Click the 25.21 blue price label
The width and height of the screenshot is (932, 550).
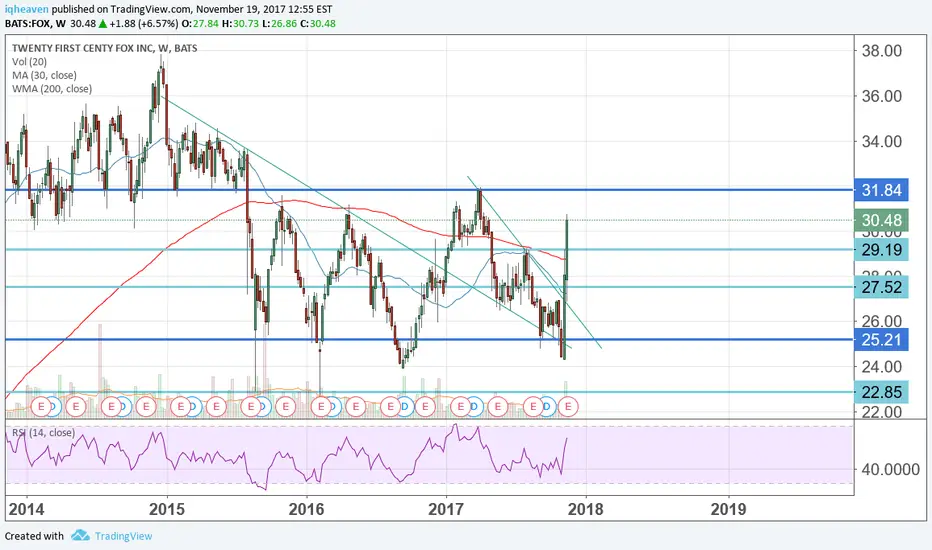[x=881, y=340]
